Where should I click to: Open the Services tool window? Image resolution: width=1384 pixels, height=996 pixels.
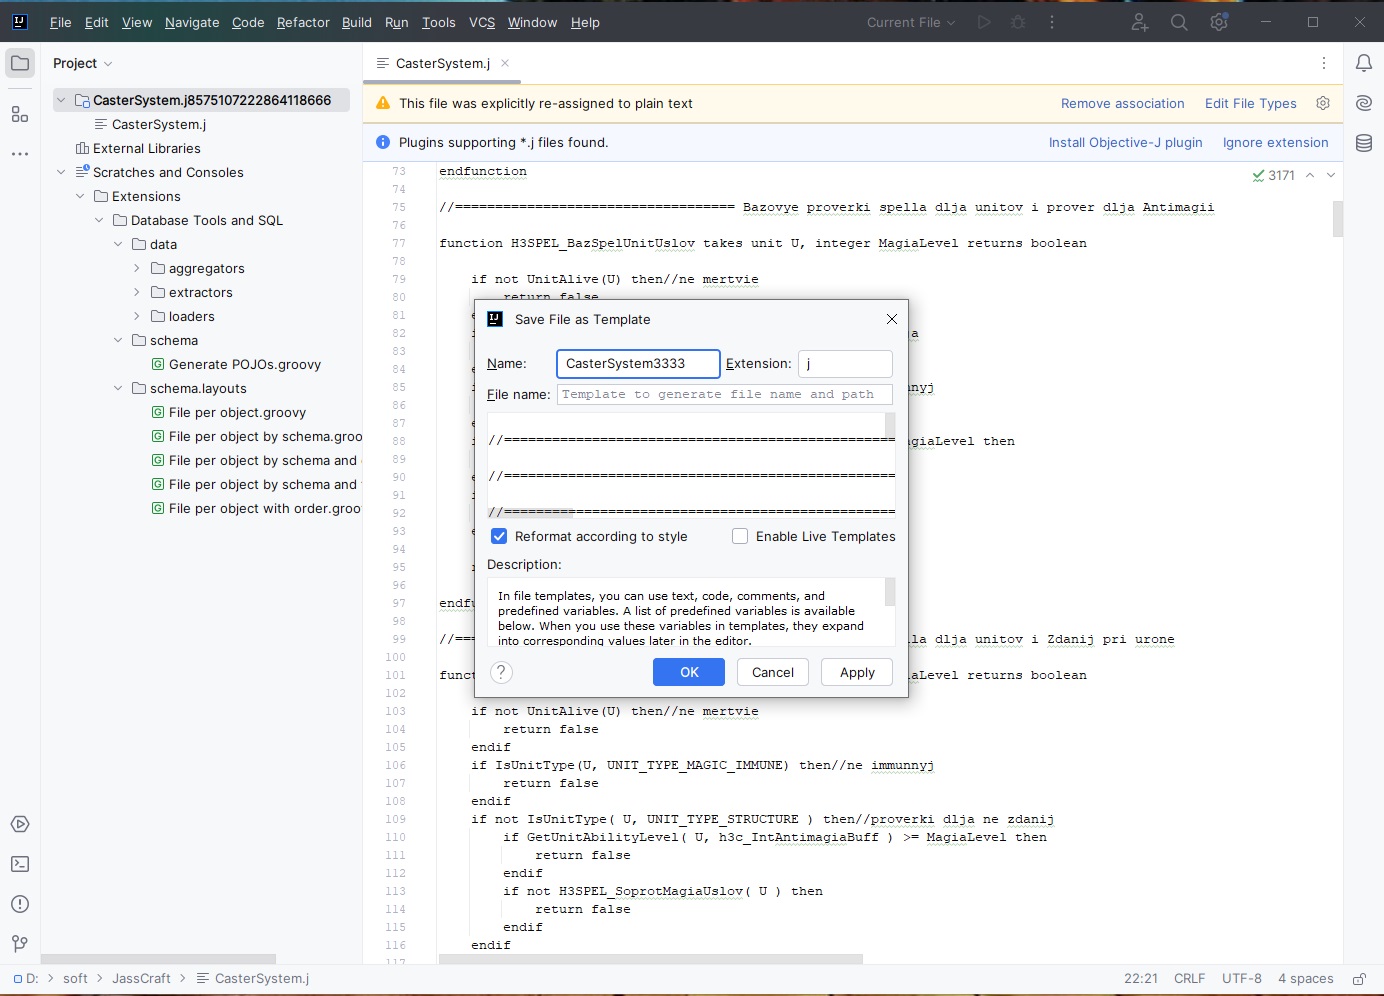20,824
